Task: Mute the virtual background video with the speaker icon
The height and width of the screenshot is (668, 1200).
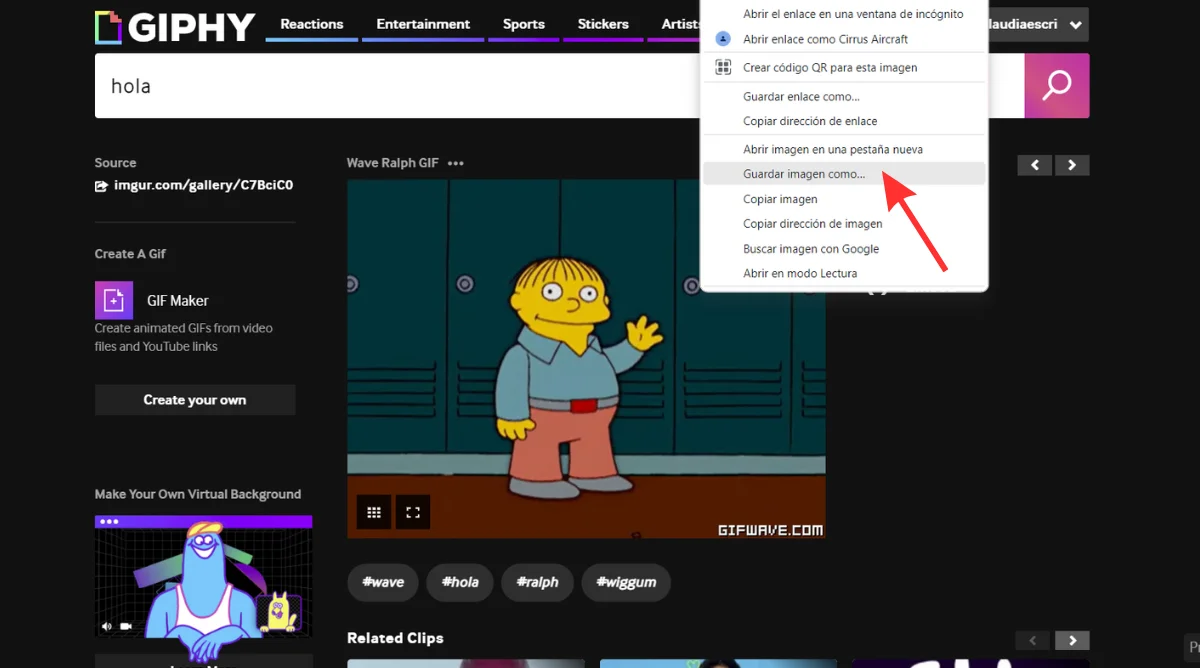Action: (105, 625)
